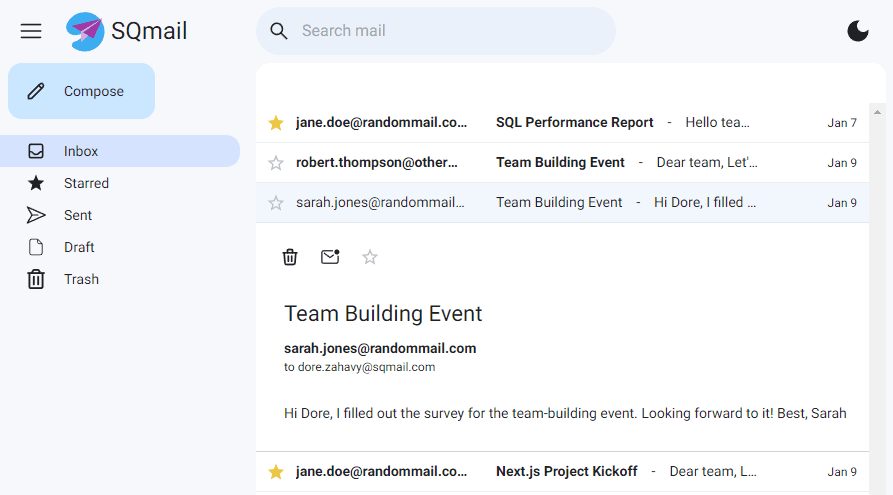Star the opened email from toolbar
This screenshot has width=893, height=495.
tap(370, 257)
